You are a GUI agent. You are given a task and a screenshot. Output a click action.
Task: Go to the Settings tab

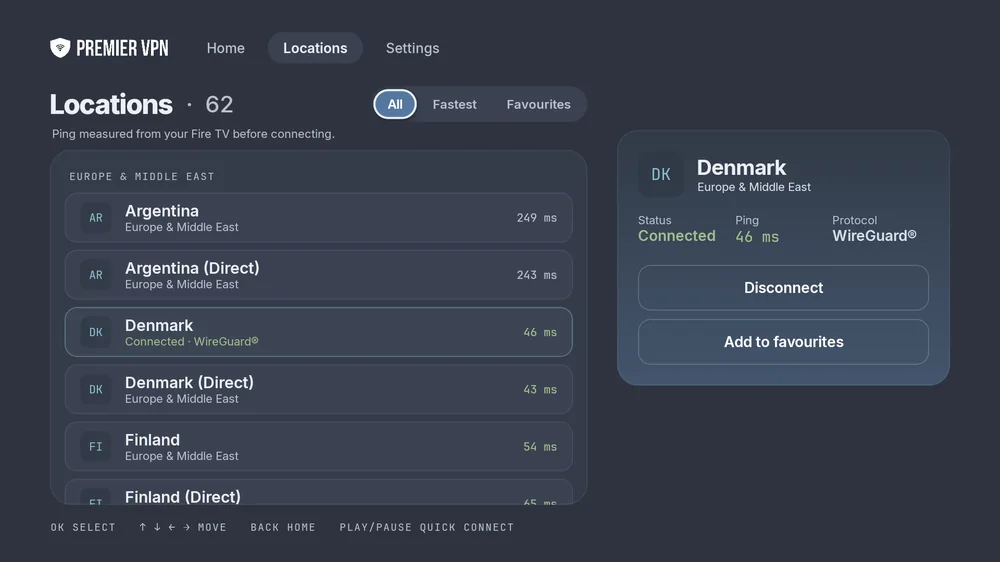[x=412, y=48]
